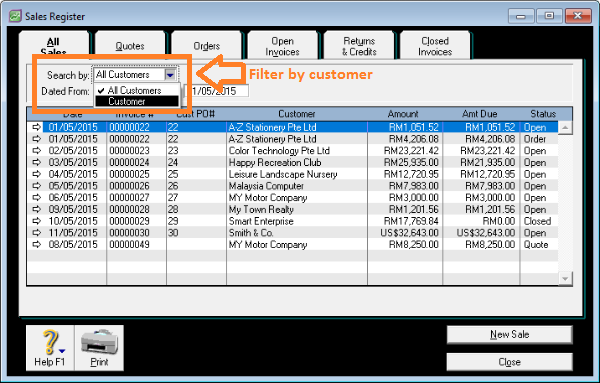Open arrow for 04/05/2015 Leisure Landscape row
Viewport: 600px width, 383px height.
pos(36,174)
